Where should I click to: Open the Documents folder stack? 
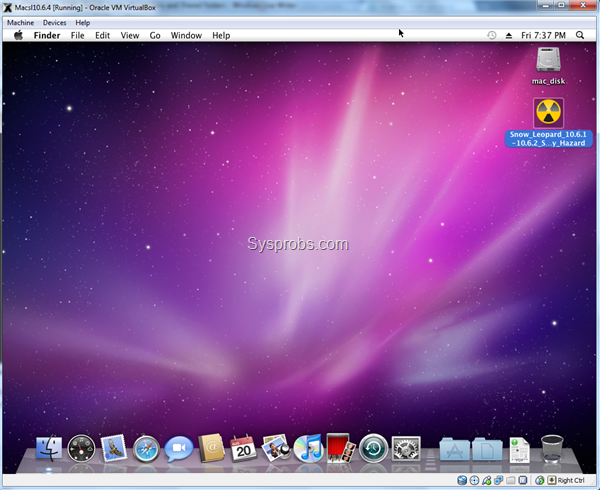487,449
